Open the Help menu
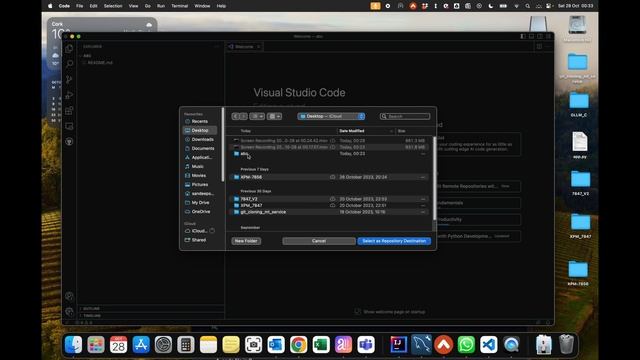This screenshot has width=640, height=360. 221,6
